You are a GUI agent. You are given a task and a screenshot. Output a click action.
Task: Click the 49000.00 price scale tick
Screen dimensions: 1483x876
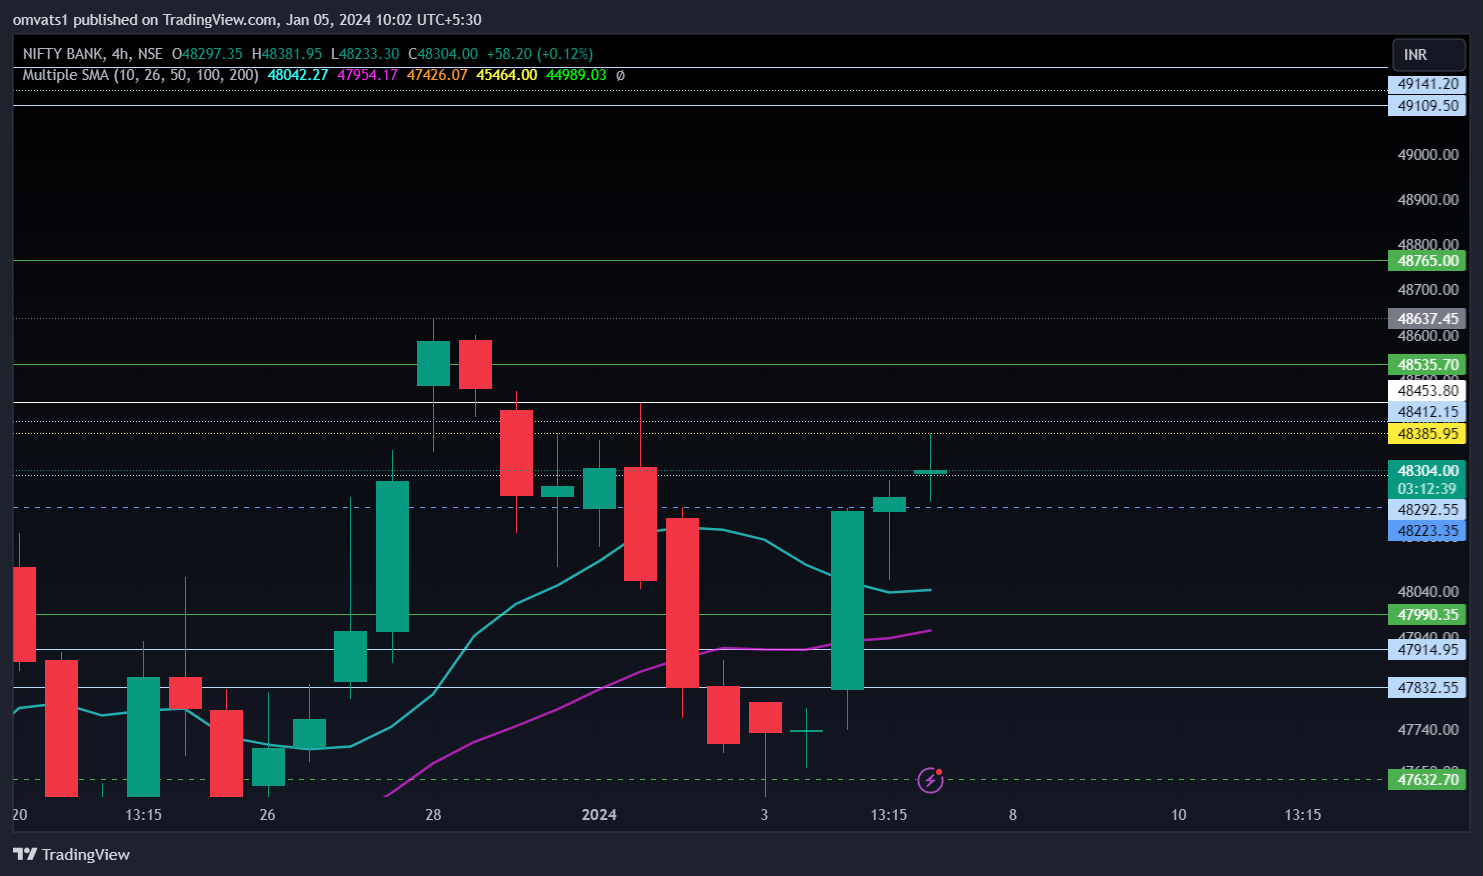pyautogui.click(x=1427, y=155)
